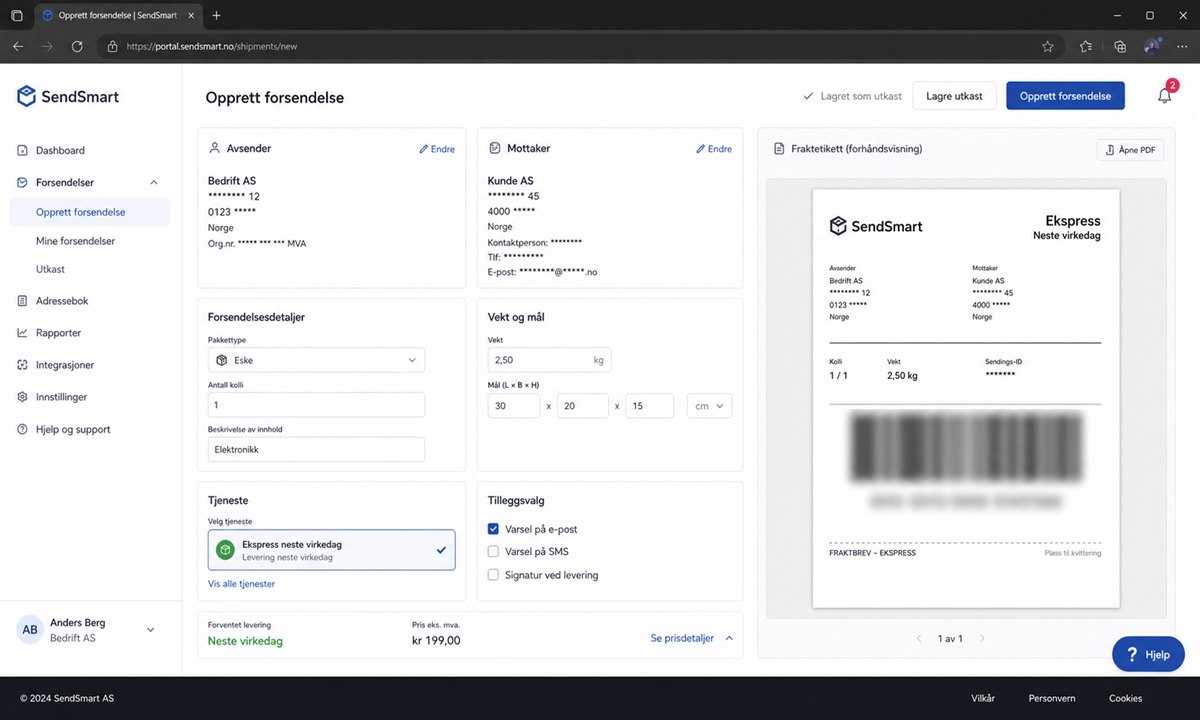
Task: Click the blue Opprett forsendelse button
Action: coord(1065,96)
